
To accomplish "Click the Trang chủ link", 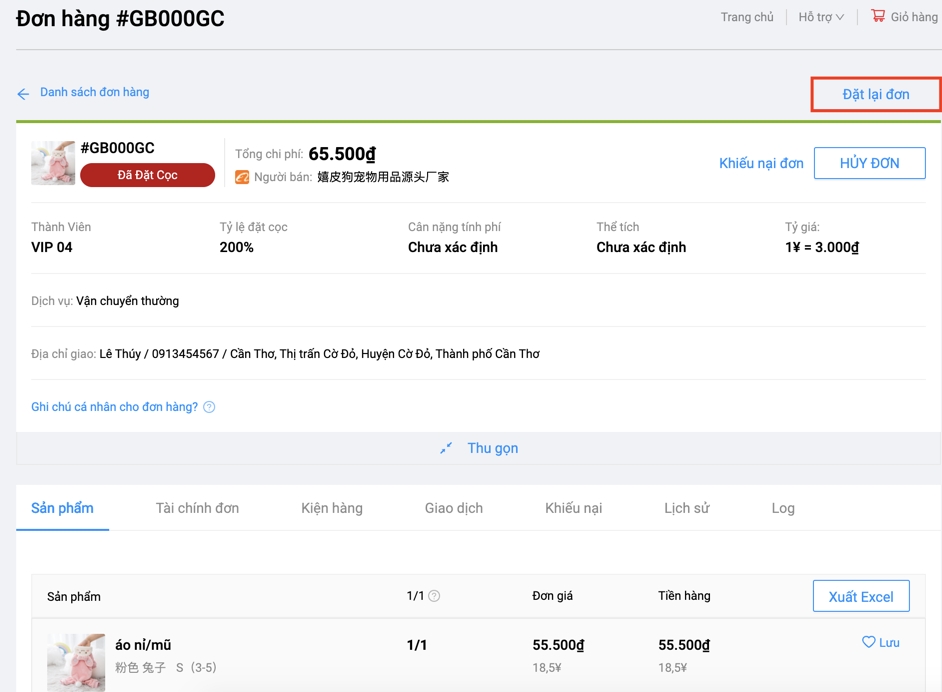I will 747,17.
